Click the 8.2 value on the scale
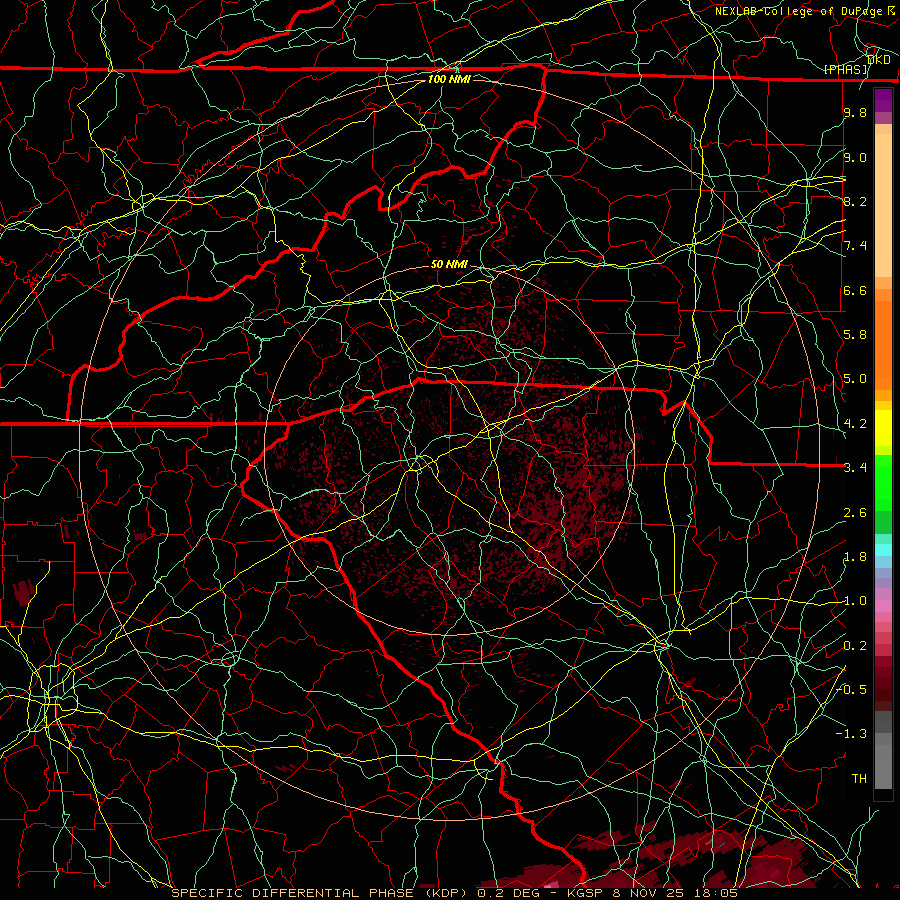Viewport: 900px width, 900px height. [855, 201]
